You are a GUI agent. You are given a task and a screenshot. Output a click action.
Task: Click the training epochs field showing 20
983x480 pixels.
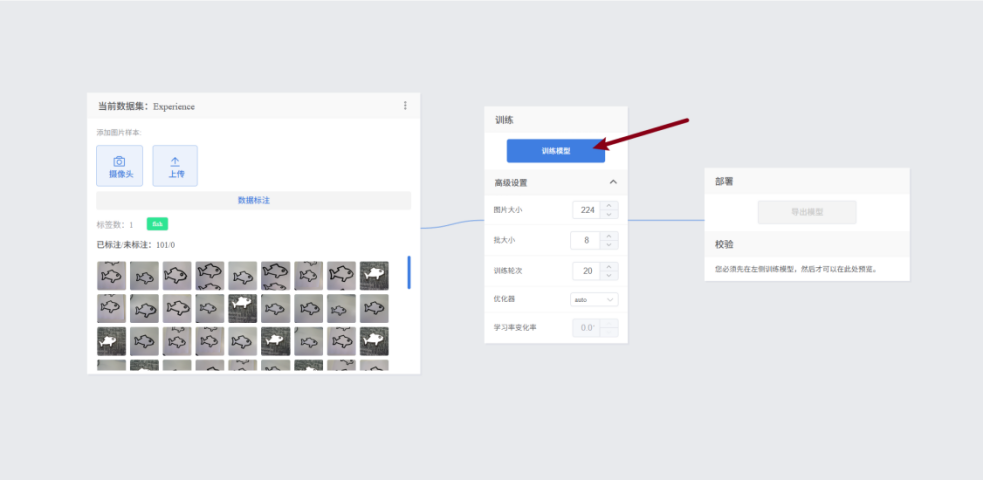(x=587, y=270)
